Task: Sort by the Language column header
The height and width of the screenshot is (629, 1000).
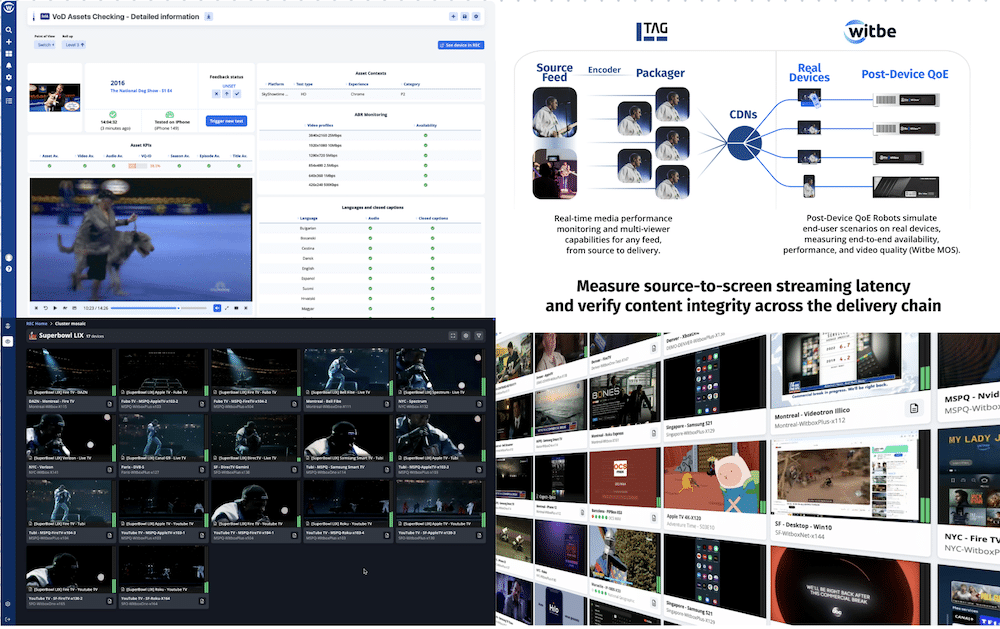Action: [309, 218]
